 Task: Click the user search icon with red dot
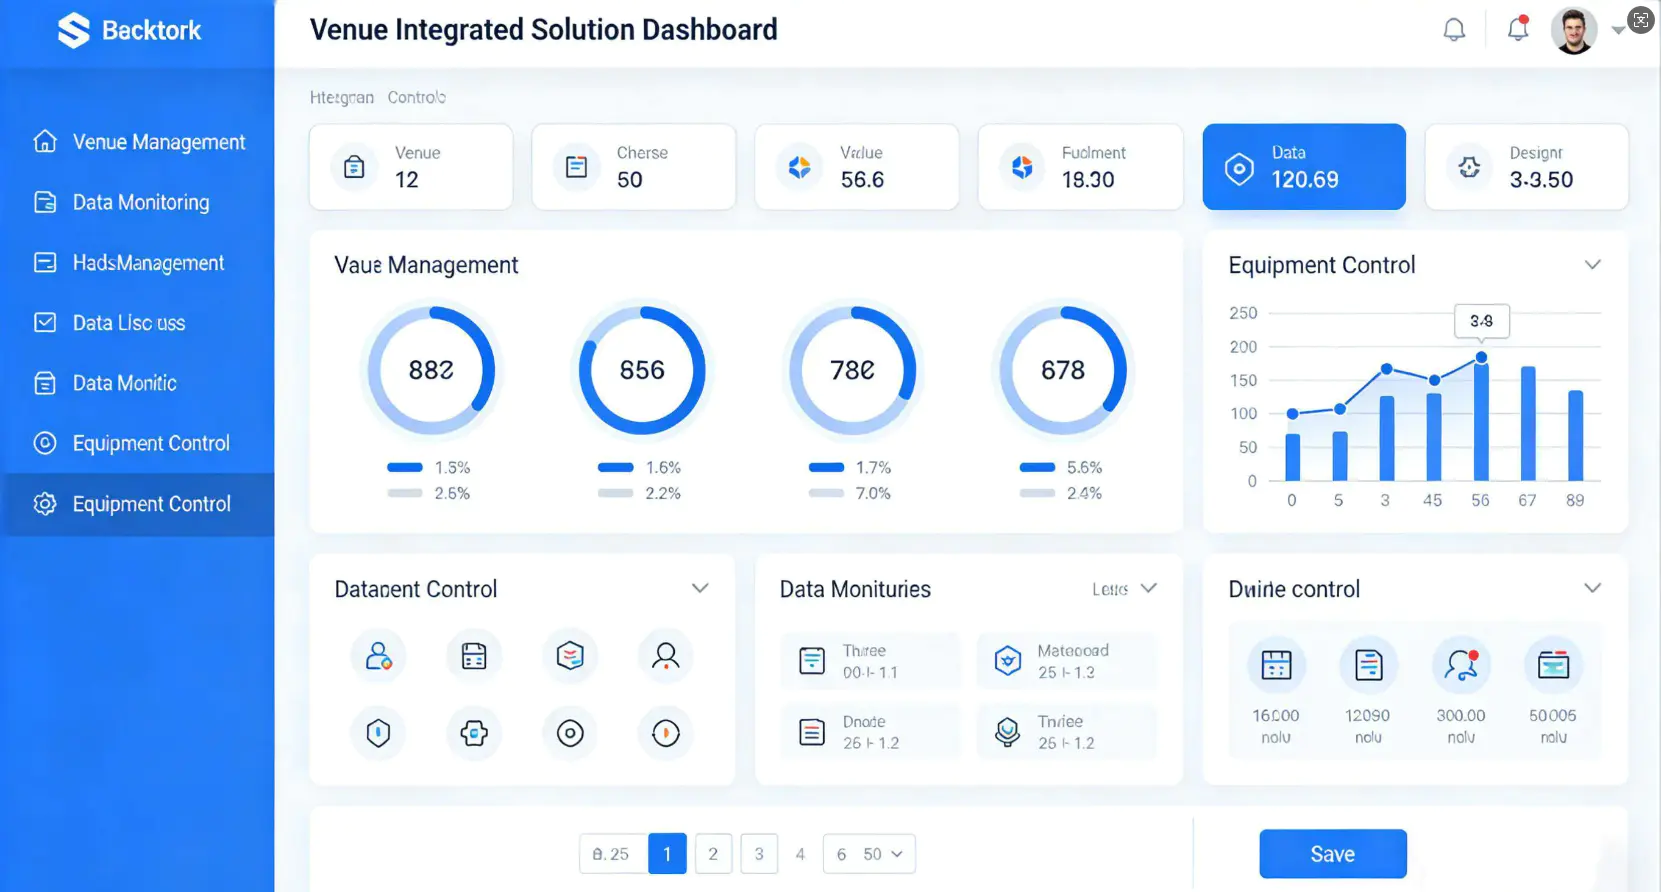click(1461, 665)
